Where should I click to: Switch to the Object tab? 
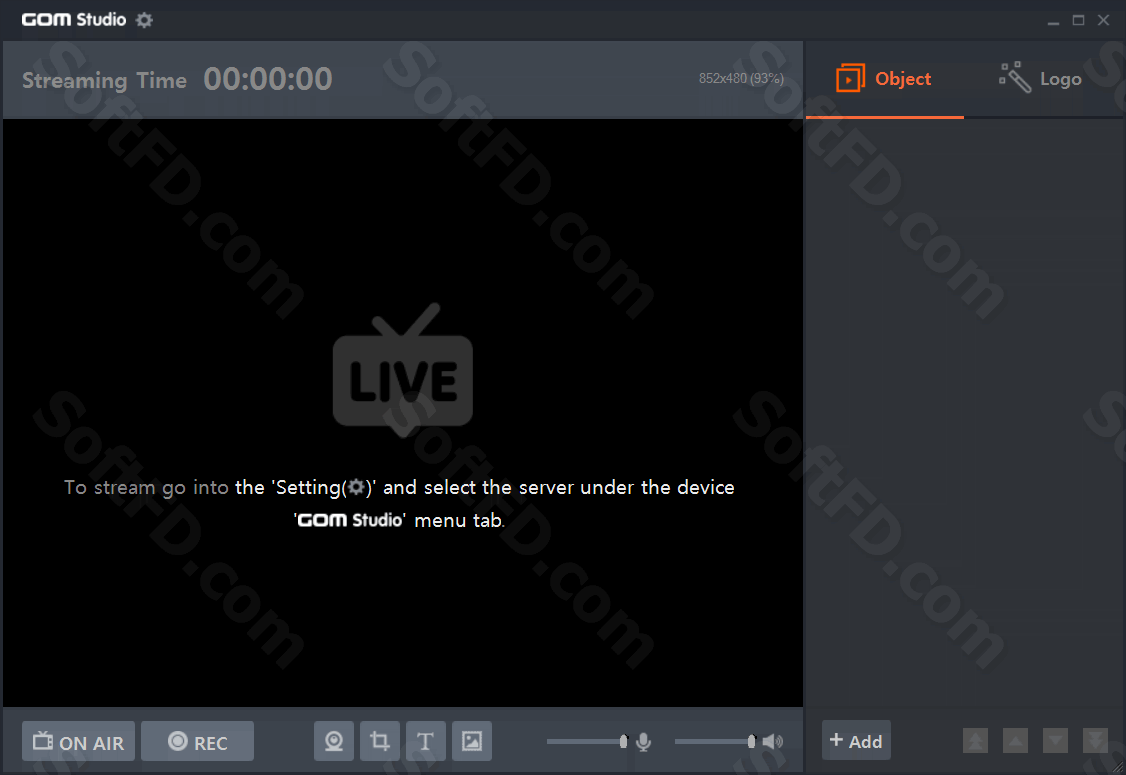point(885,79)
